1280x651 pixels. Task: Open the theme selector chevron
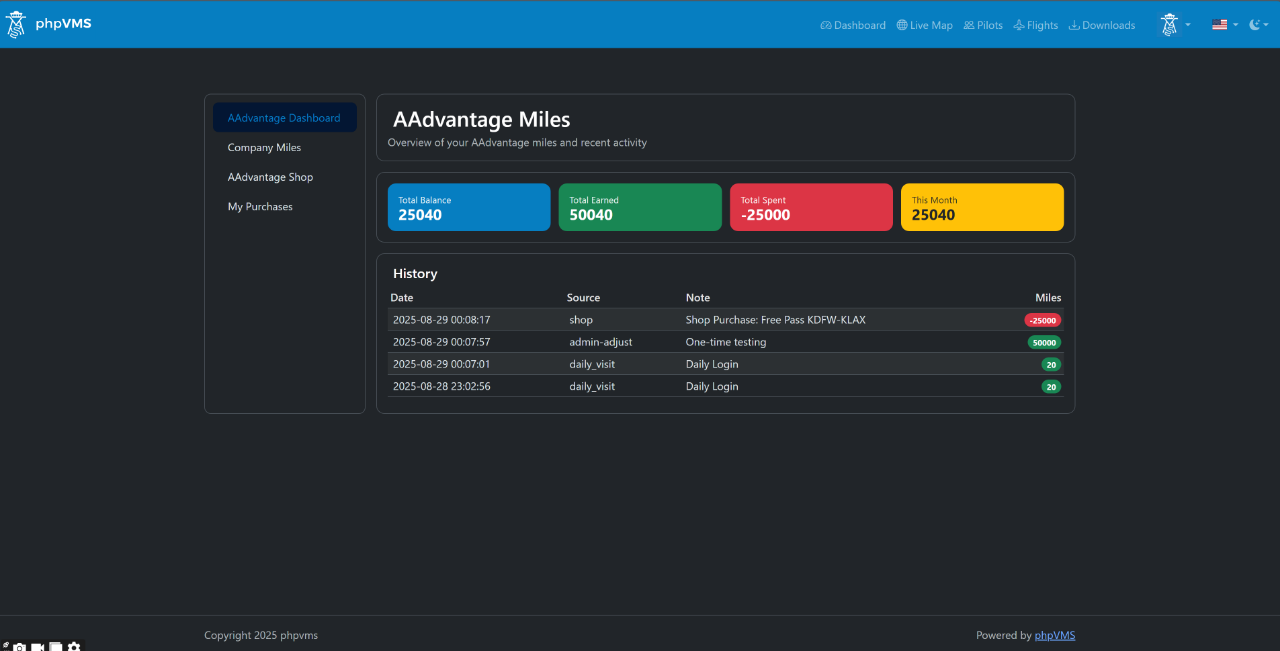(x=1264, y=25)
